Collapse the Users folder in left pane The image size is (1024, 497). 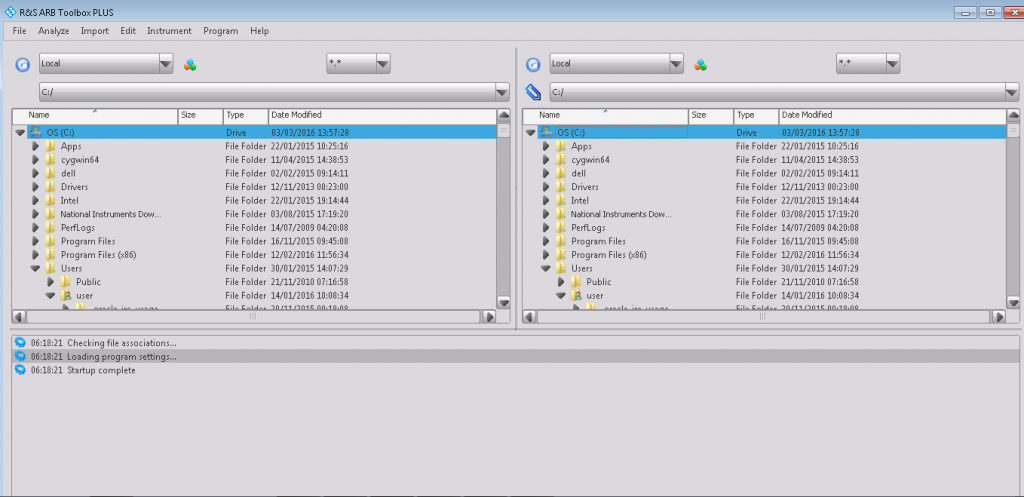(35, 268)
